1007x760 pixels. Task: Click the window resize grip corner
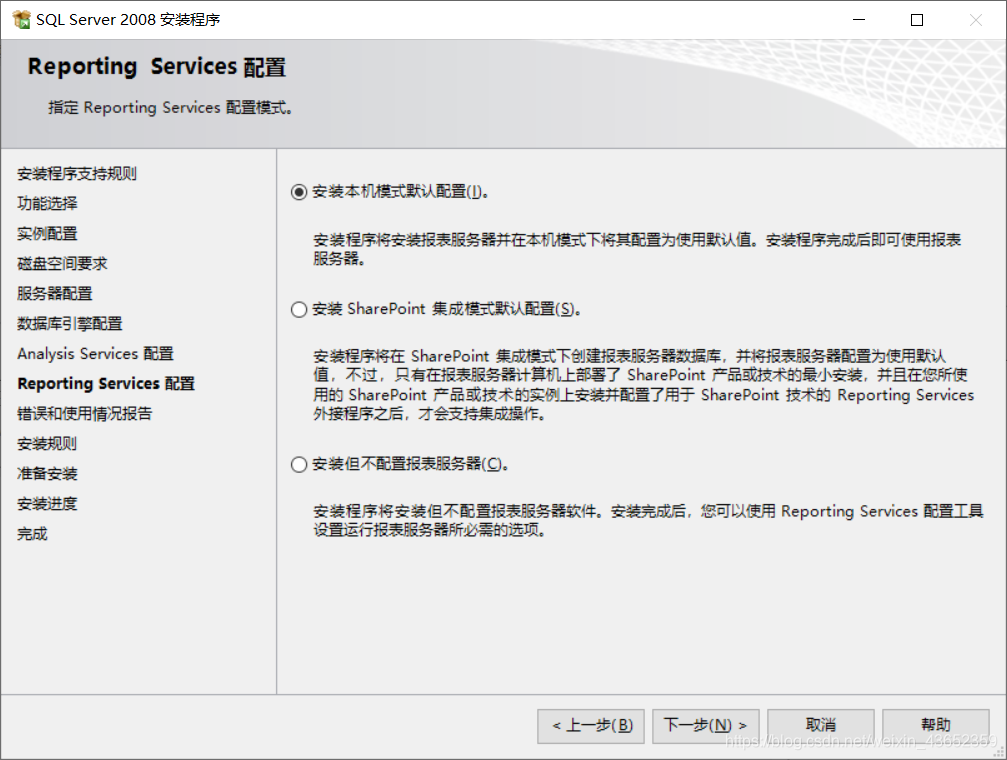[999, 752]
